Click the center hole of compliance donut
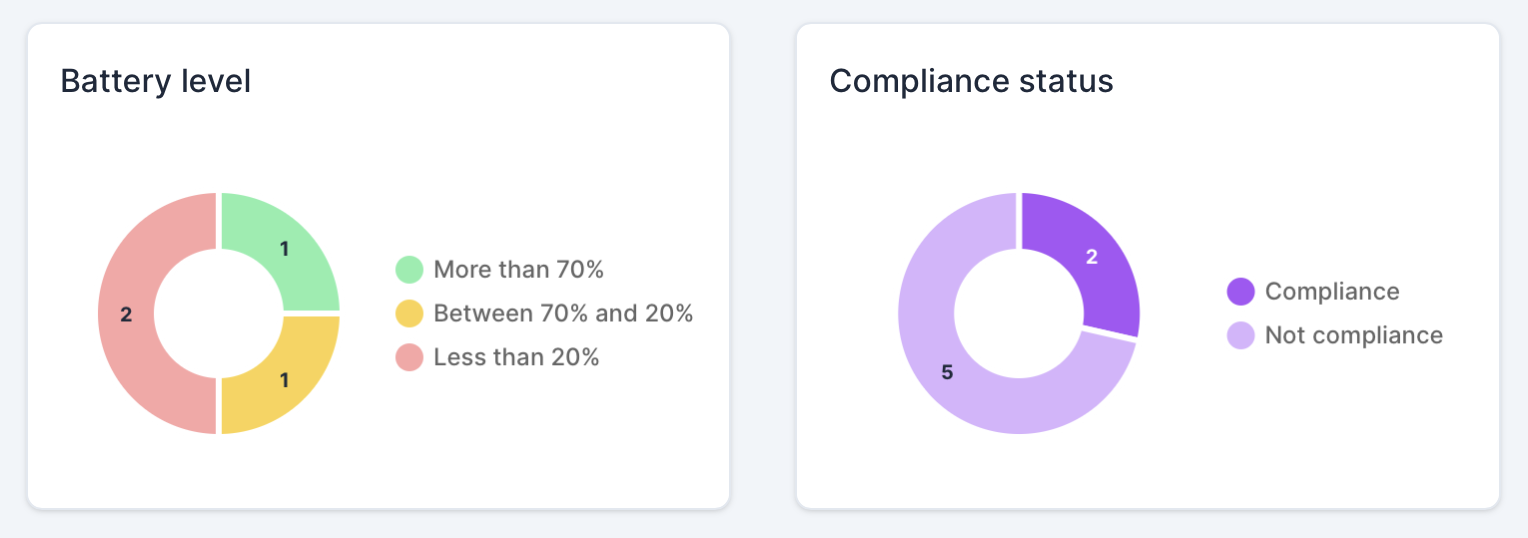Screen dimensions: 1528x538 click(x=1018, y=314)
